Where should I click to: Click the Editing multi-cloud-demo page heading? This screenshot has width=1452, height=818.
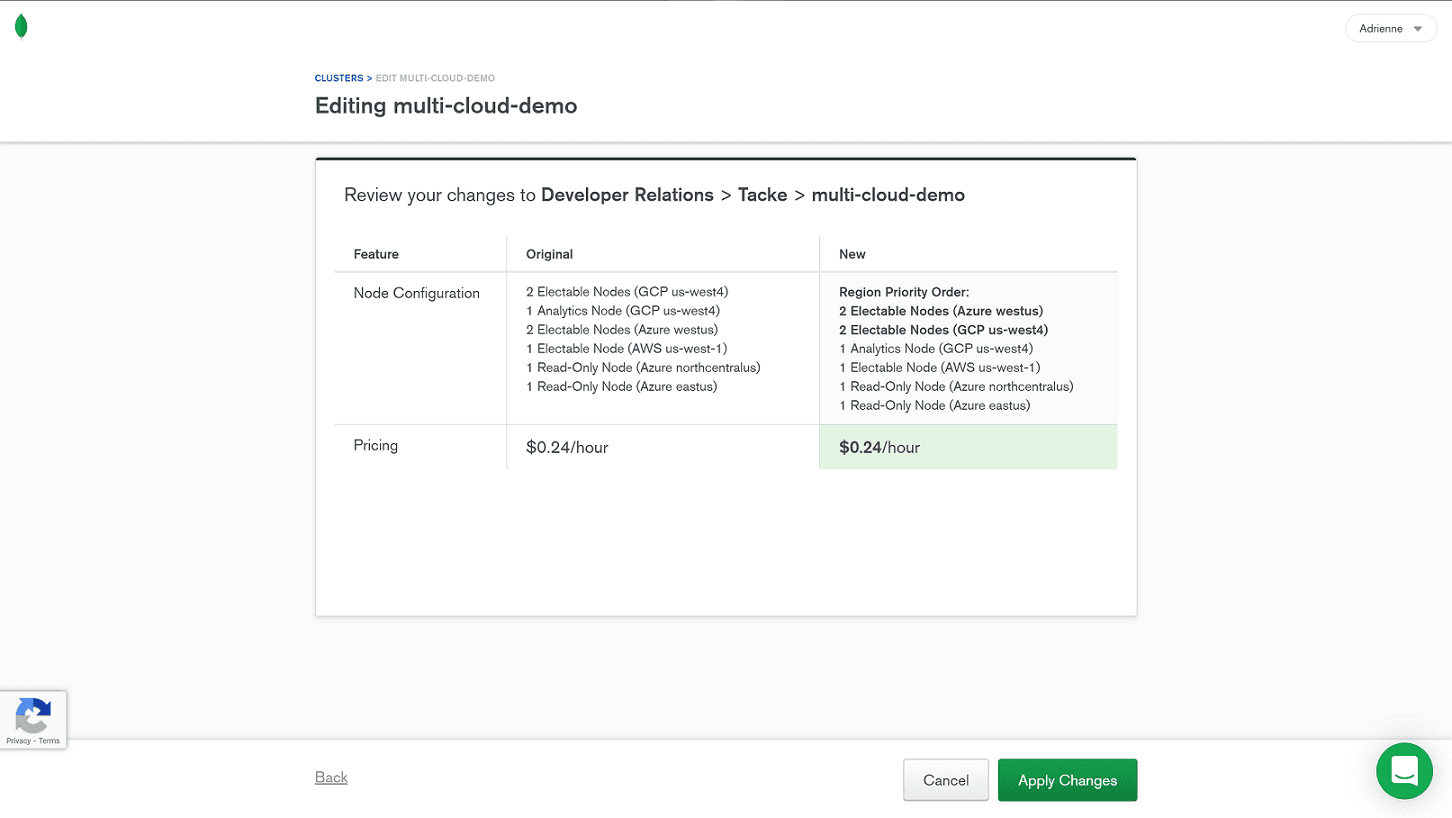pyautogui.click(x=446, y=105)
